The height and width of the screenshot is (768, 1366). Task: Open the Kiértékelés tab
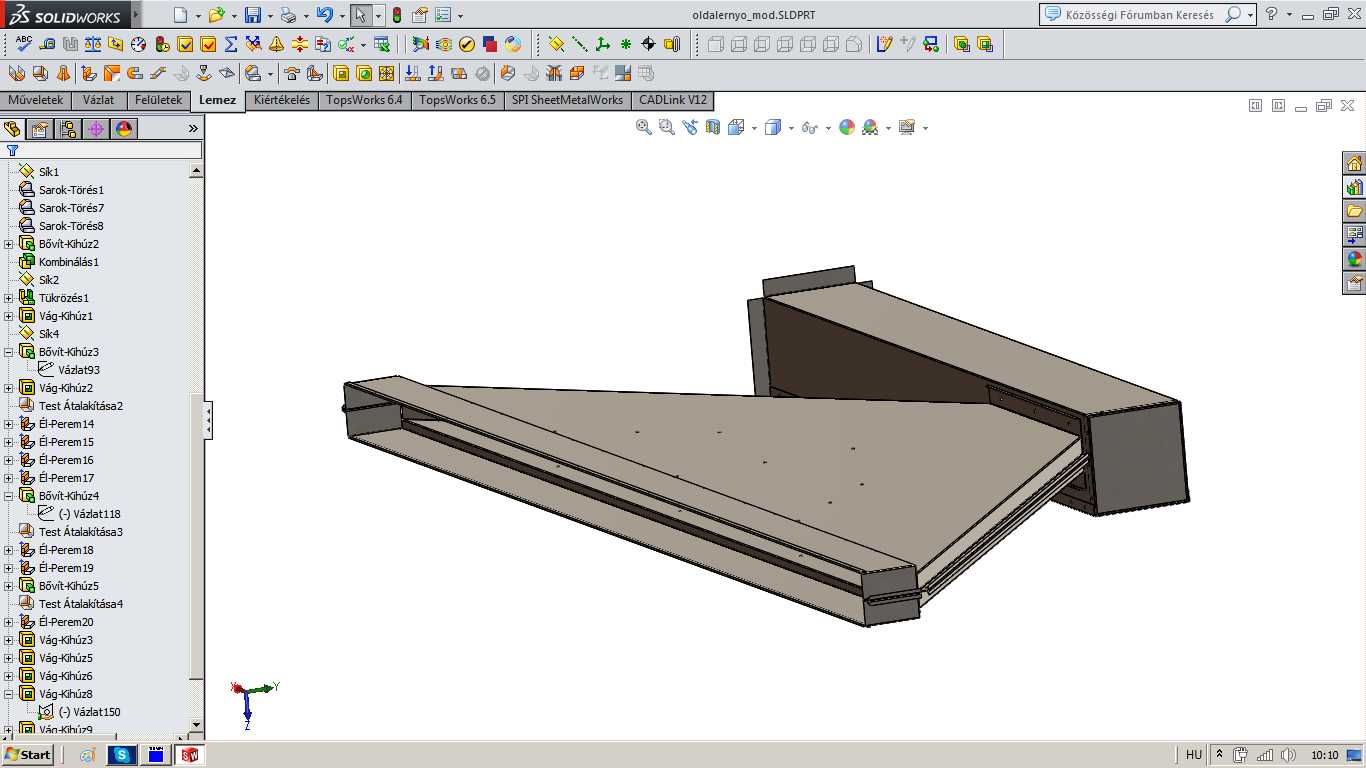pyautogui.click(x=282, y=100)
